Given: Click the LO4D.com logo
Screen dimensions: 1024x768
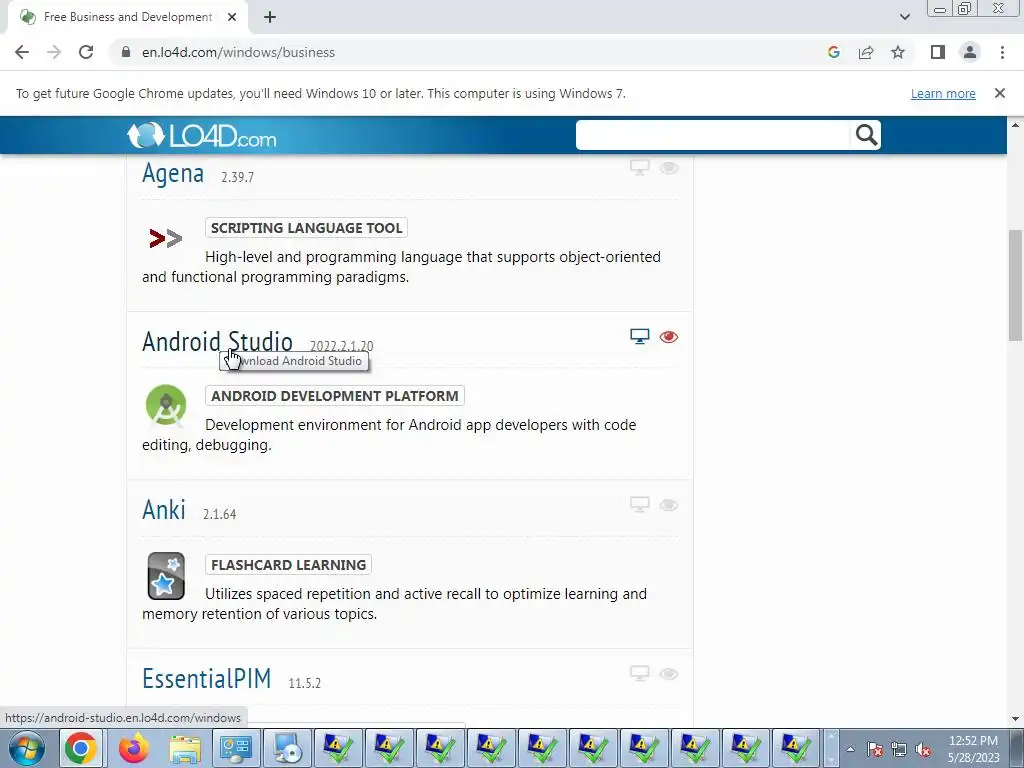Looking at the screenshot, I should [x=202, y=135].
